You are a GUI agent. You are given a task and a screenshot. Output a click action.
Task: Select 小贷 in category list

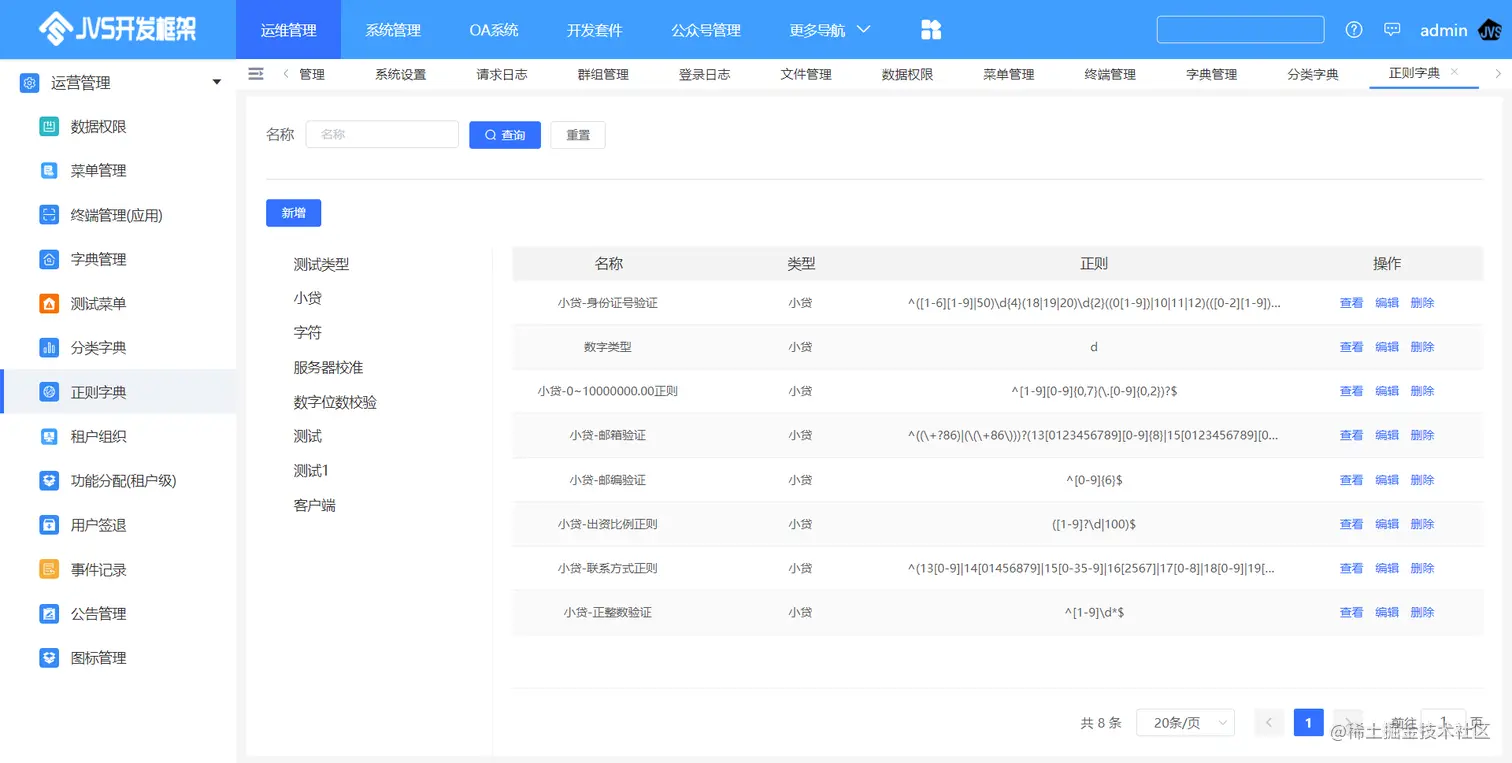[x=307, y=298]
